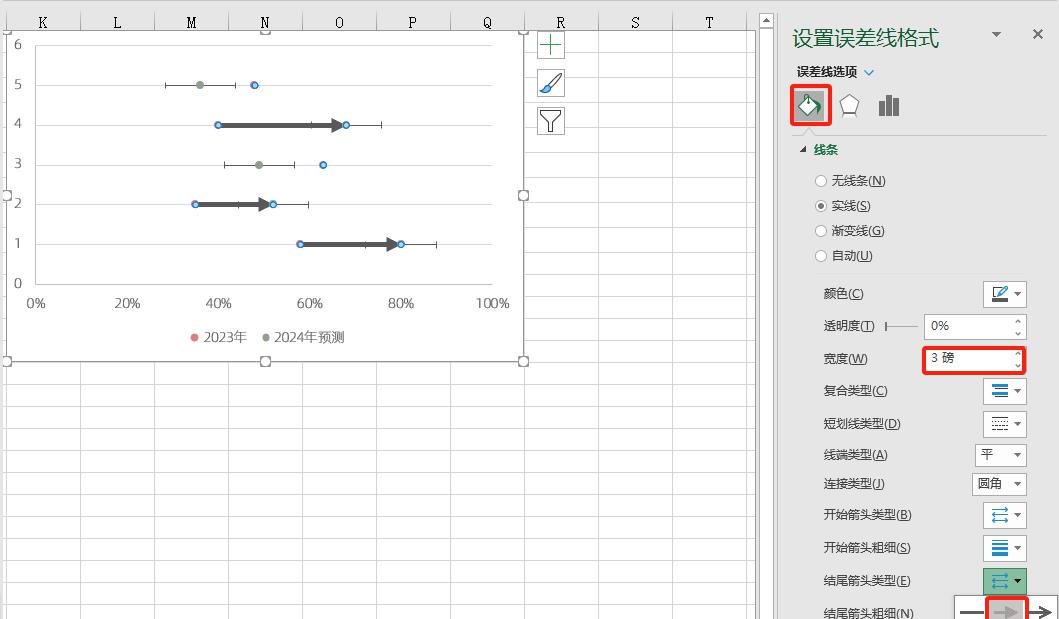This screenshot has width=1059, height=619.
Task: Select the 自动(U) radio option
Action: point(821,256)
